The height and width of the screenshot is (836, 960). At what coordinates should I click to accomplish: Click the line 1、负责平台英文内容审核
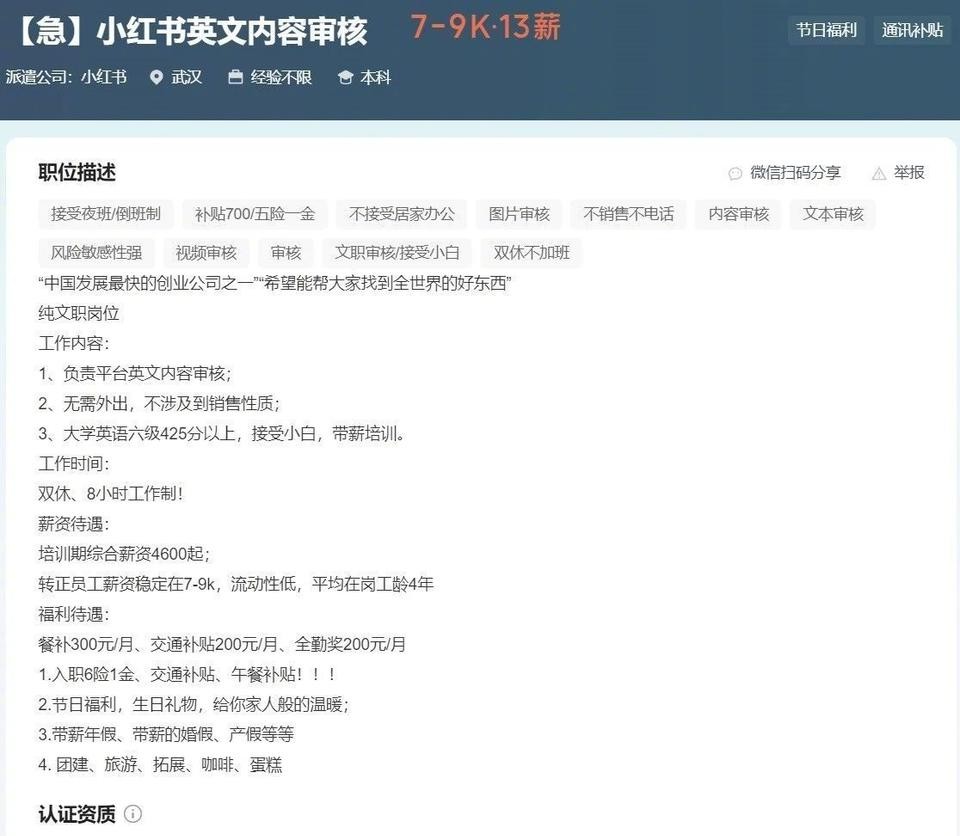coord(135,373)
